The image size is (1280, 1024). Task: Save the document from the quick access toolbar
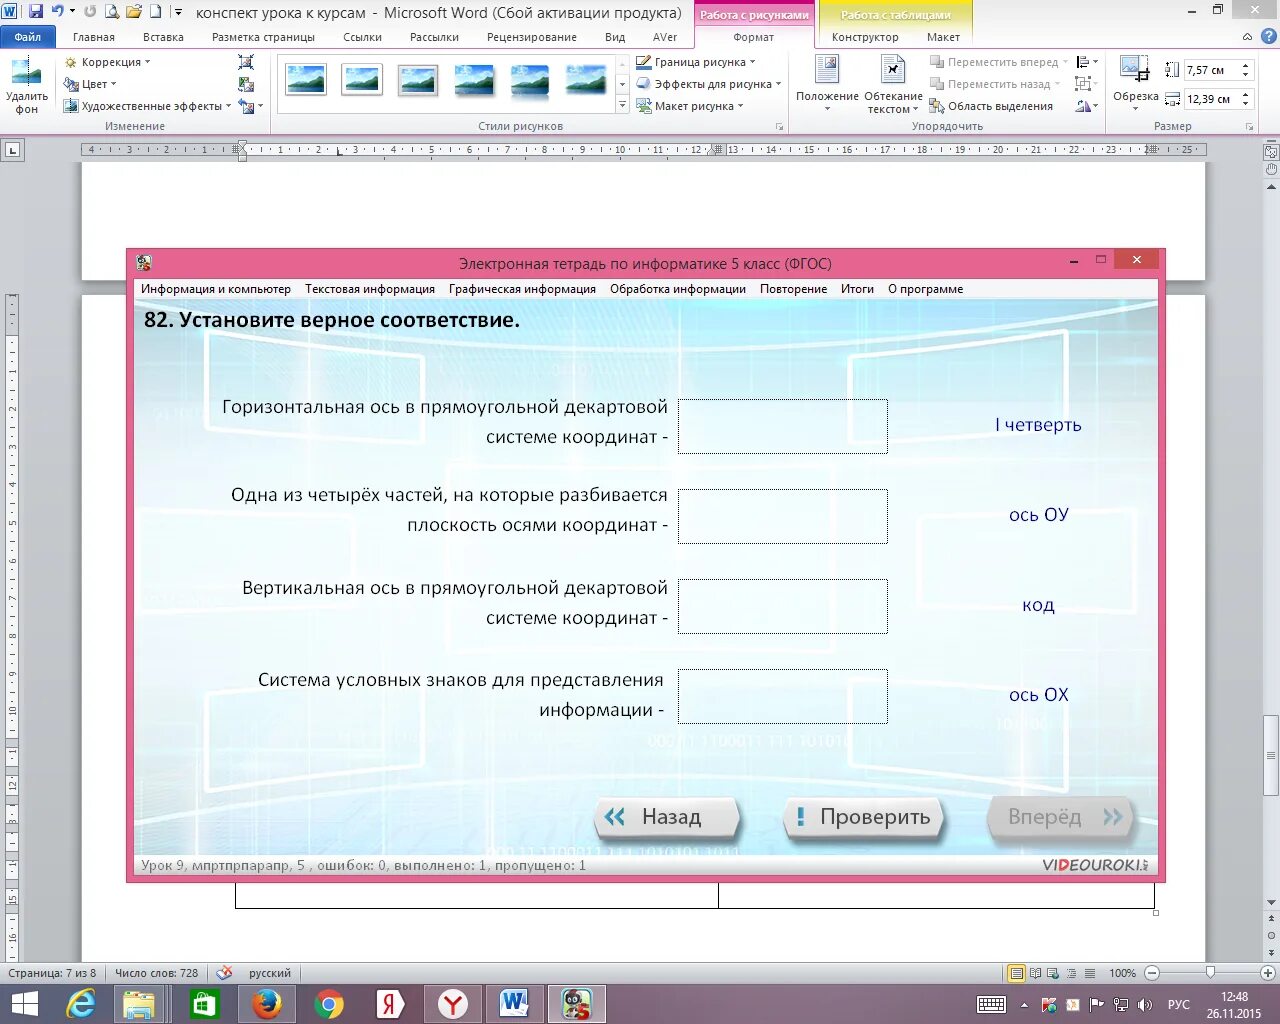click(x=36, y=12)
